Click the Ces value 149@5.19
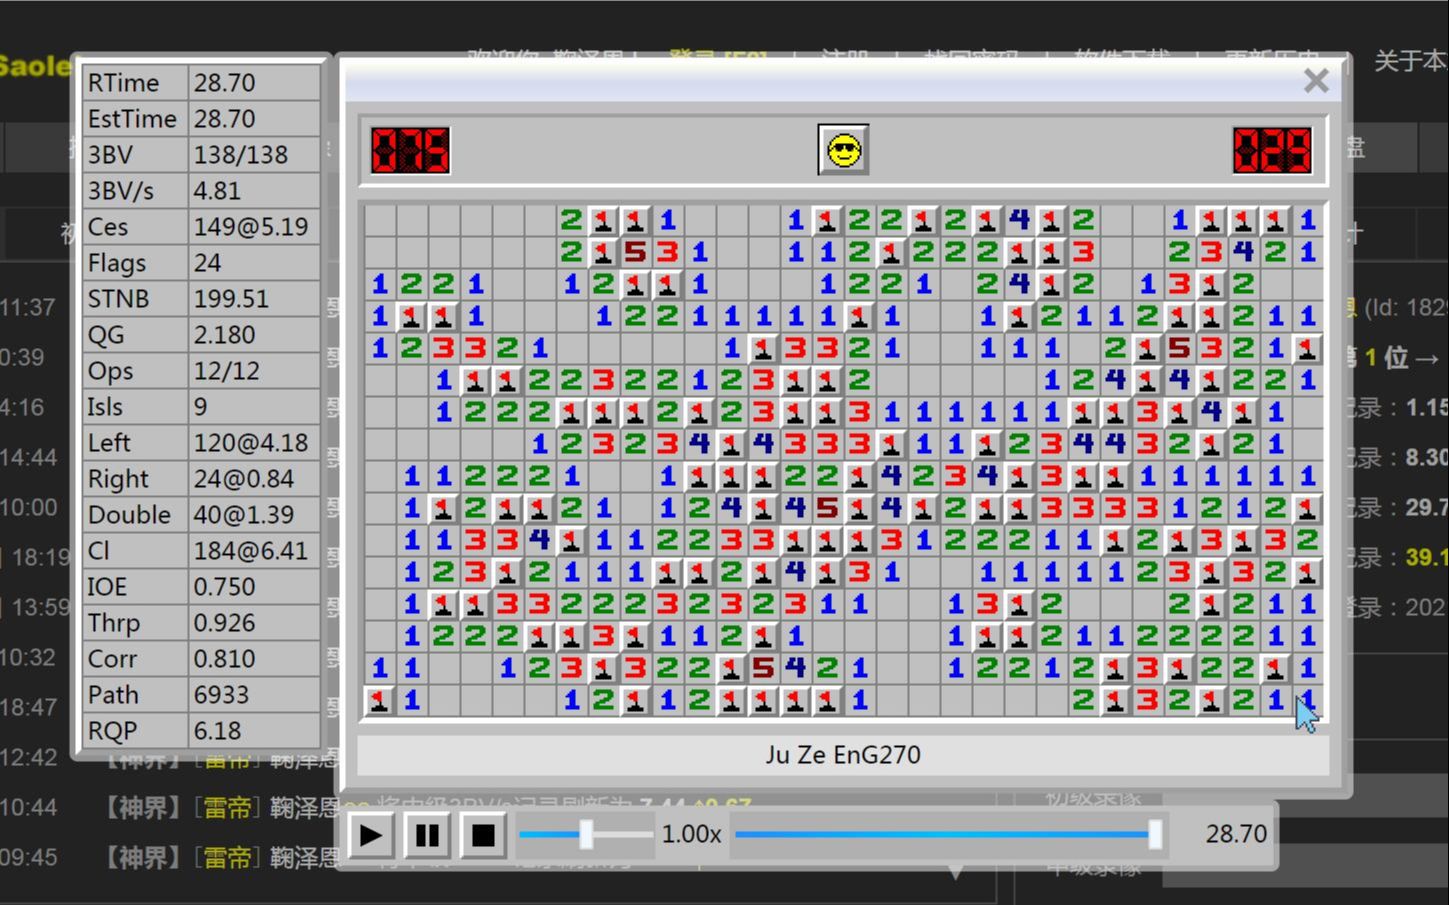This screenshot has width=1449, height=905. [x=253, y=227]
